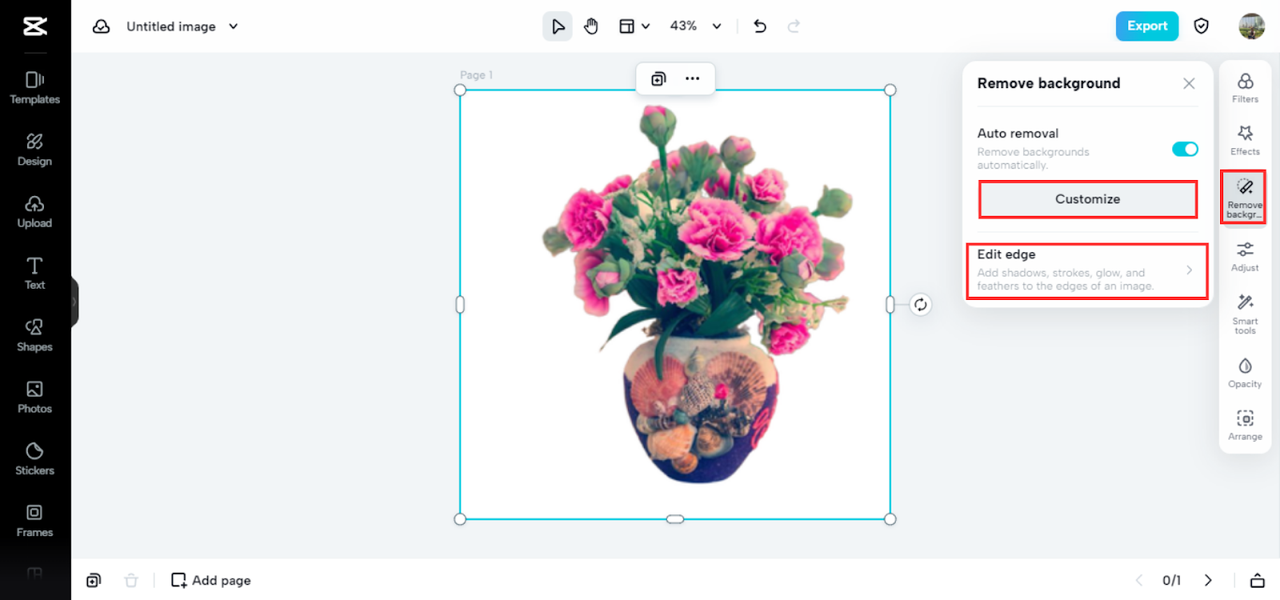The height and width of the screenshot is (600, 1280).
Task: Click the Add page button
Action: [x=211, y=580]
